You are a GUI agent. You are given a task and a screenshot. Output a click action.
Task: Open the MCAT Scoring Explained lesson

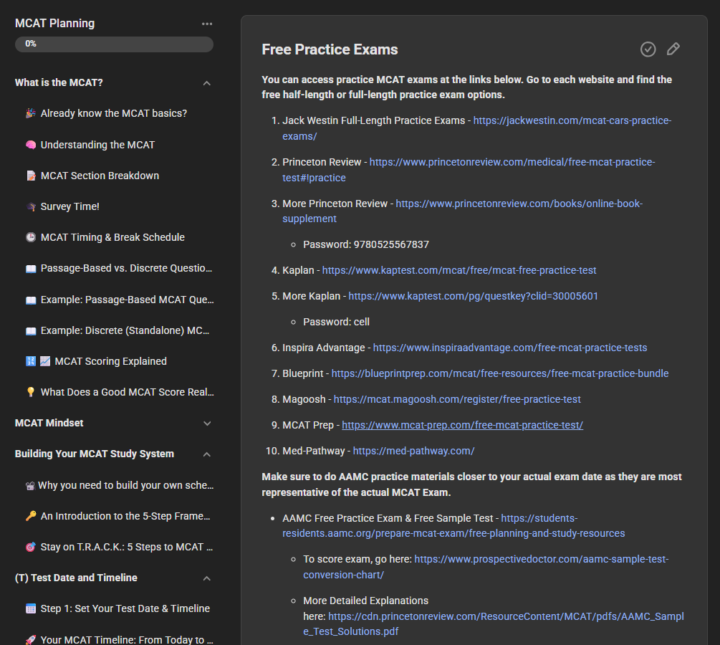point(110,362)
